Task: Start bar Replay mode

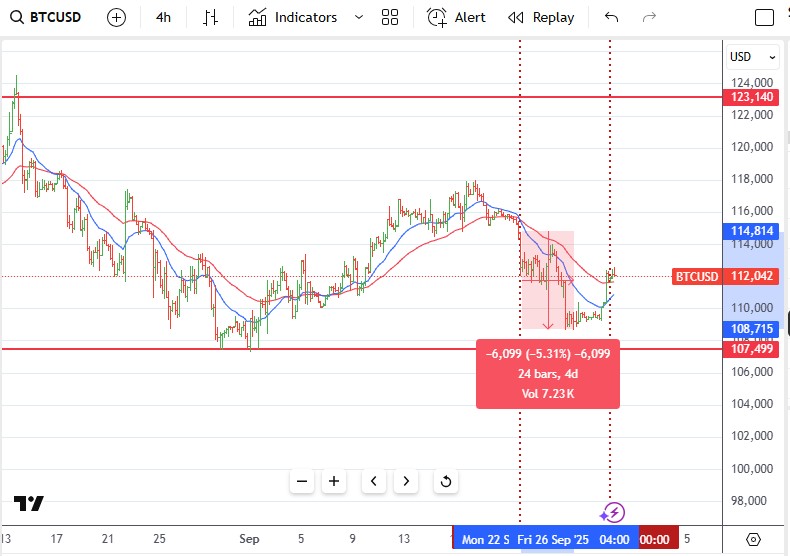Action: click(x=541, y=18)
